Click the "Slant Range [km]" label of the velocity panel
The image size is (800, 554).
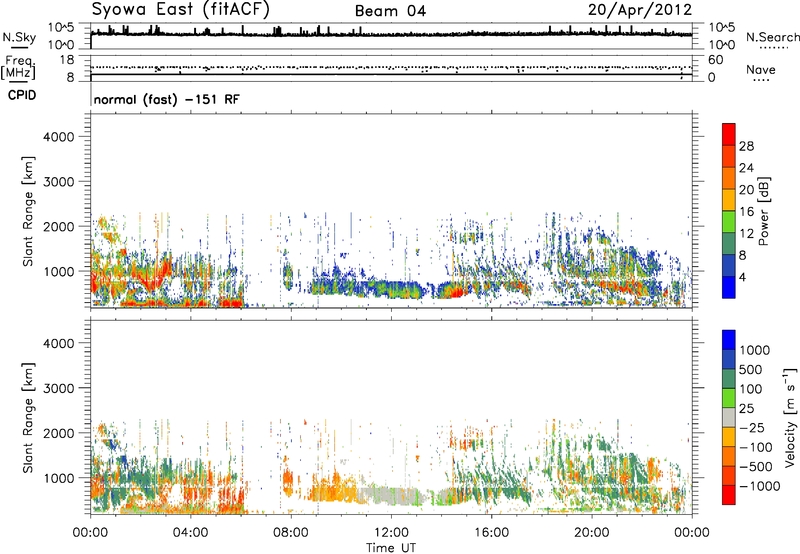[28, 418]
